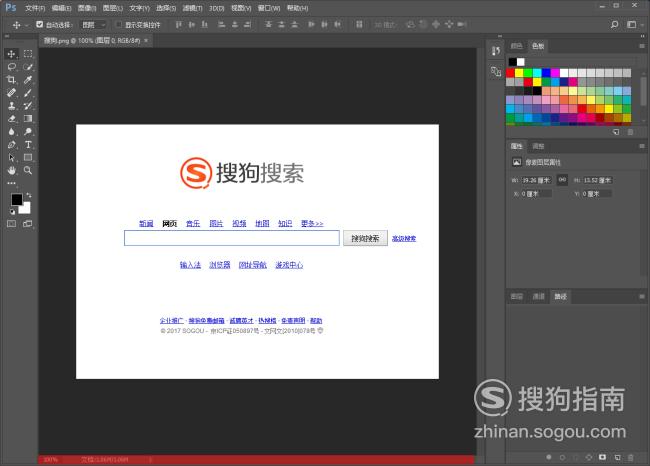
Task: Expand the toolbox with the double-arrow
Action: click(7, 36)
